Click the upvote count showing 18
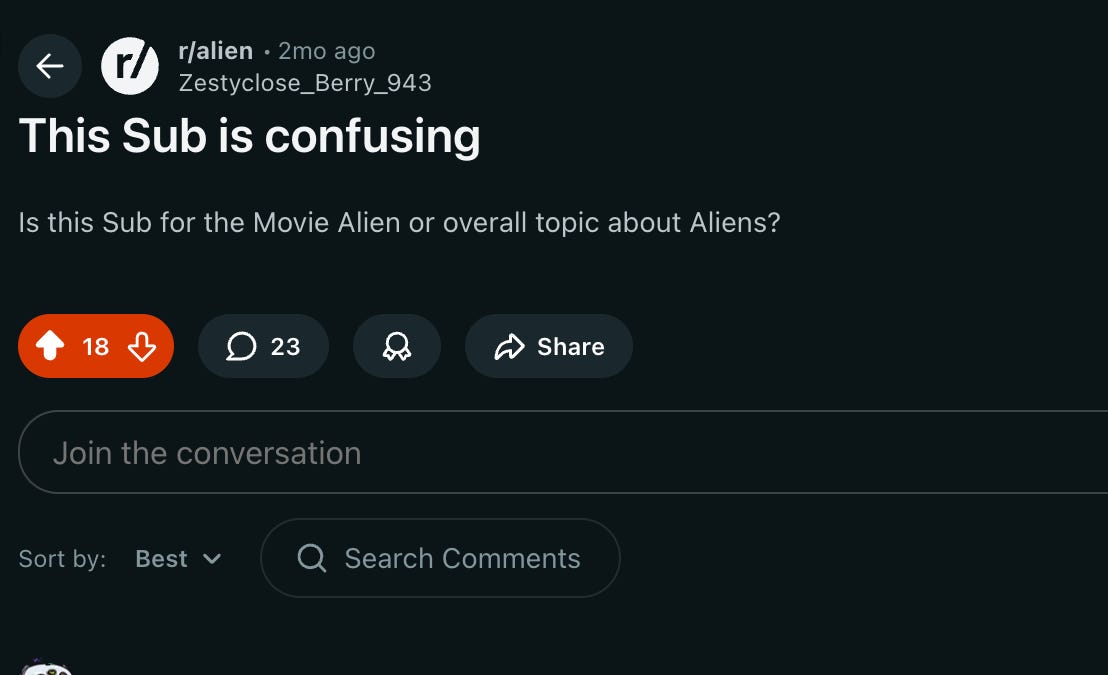 (95, 346)
